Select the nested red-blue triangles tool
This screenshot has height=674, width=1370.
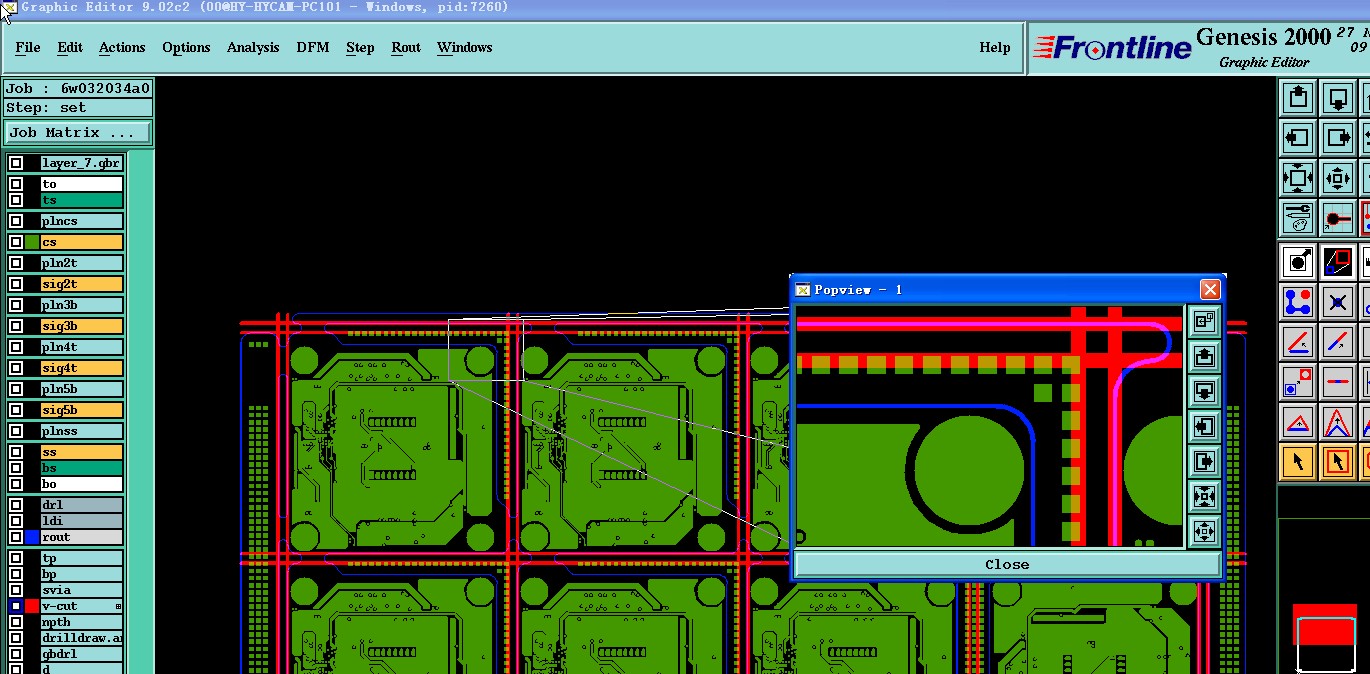pos(1338,422)
